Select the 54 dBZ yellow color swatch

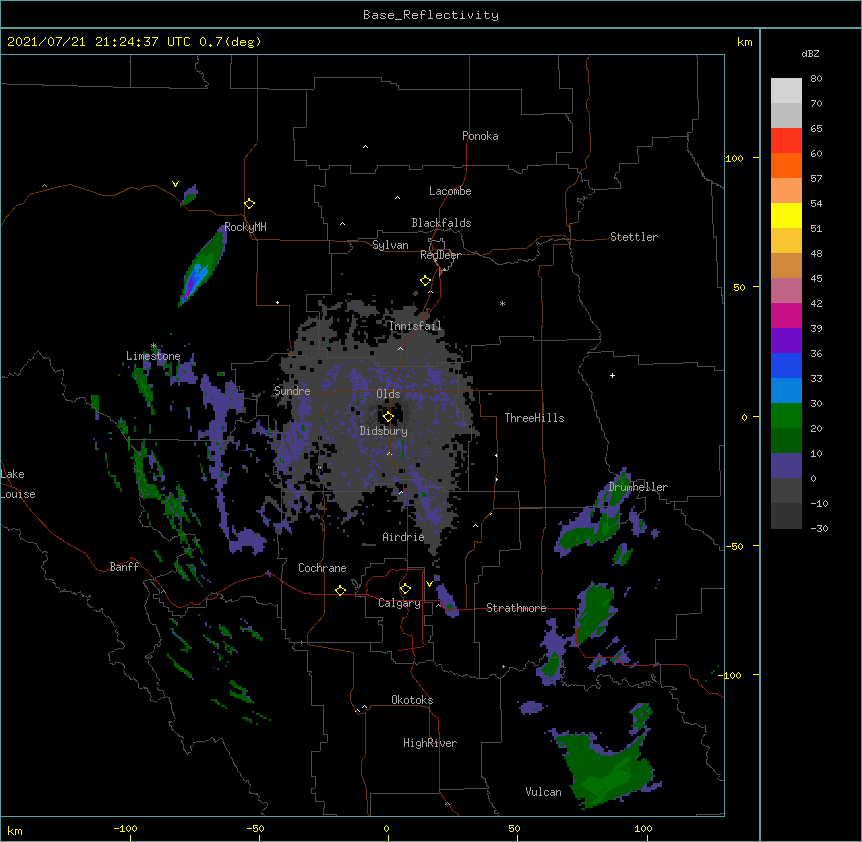[786, 215]
